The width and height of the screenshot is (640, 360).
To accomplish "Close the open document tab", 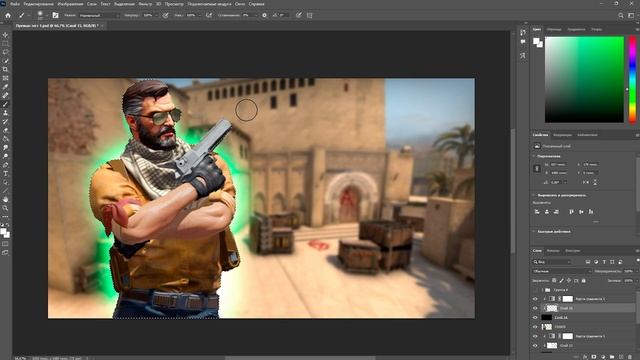I will [x=102, y=25].
